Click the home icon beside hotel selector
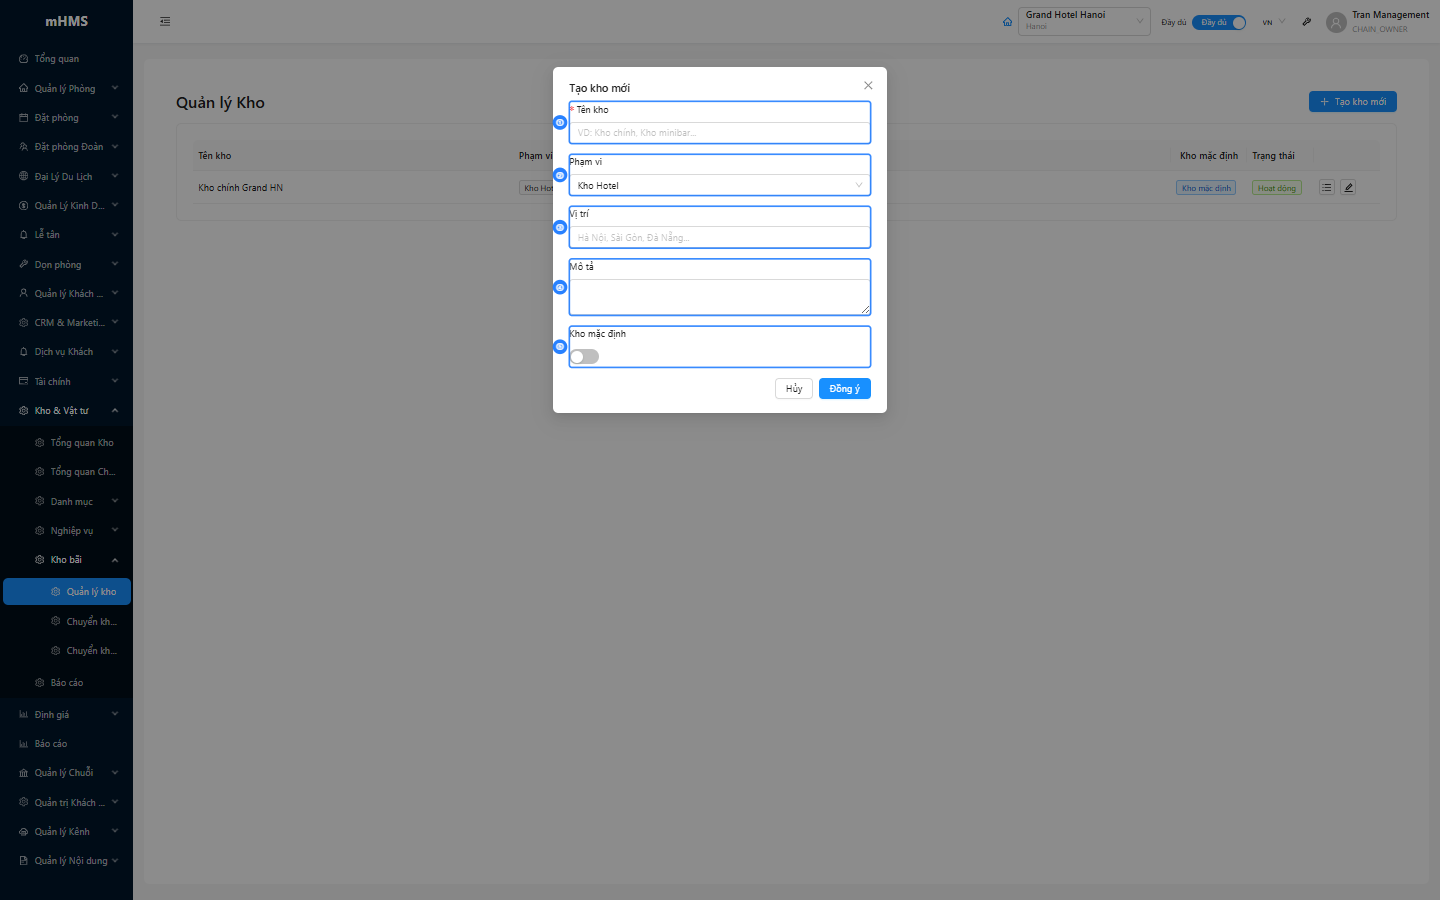1440x900 pixels. (1007, 22)
